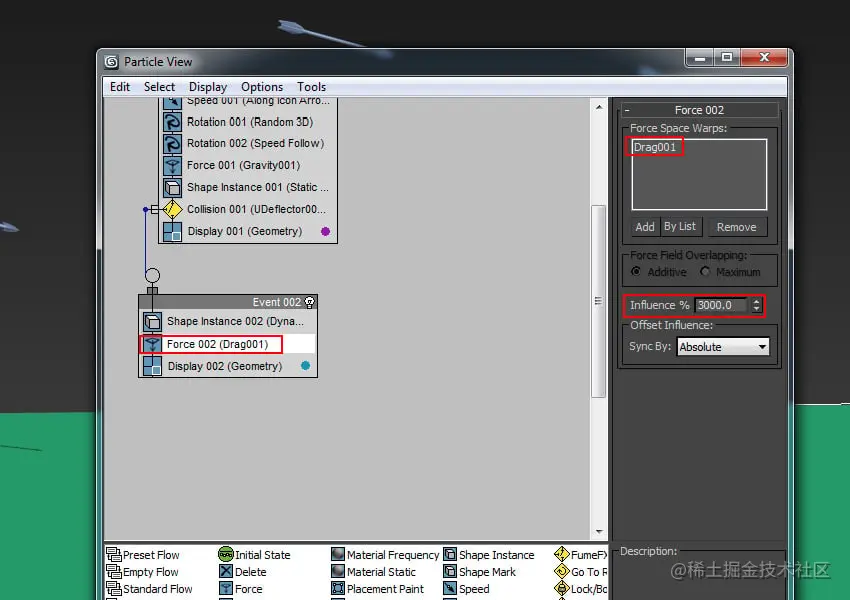The image size is (850, 600).
Task: Click the event view scrollbar up arrow
Action: coord(598,107)
